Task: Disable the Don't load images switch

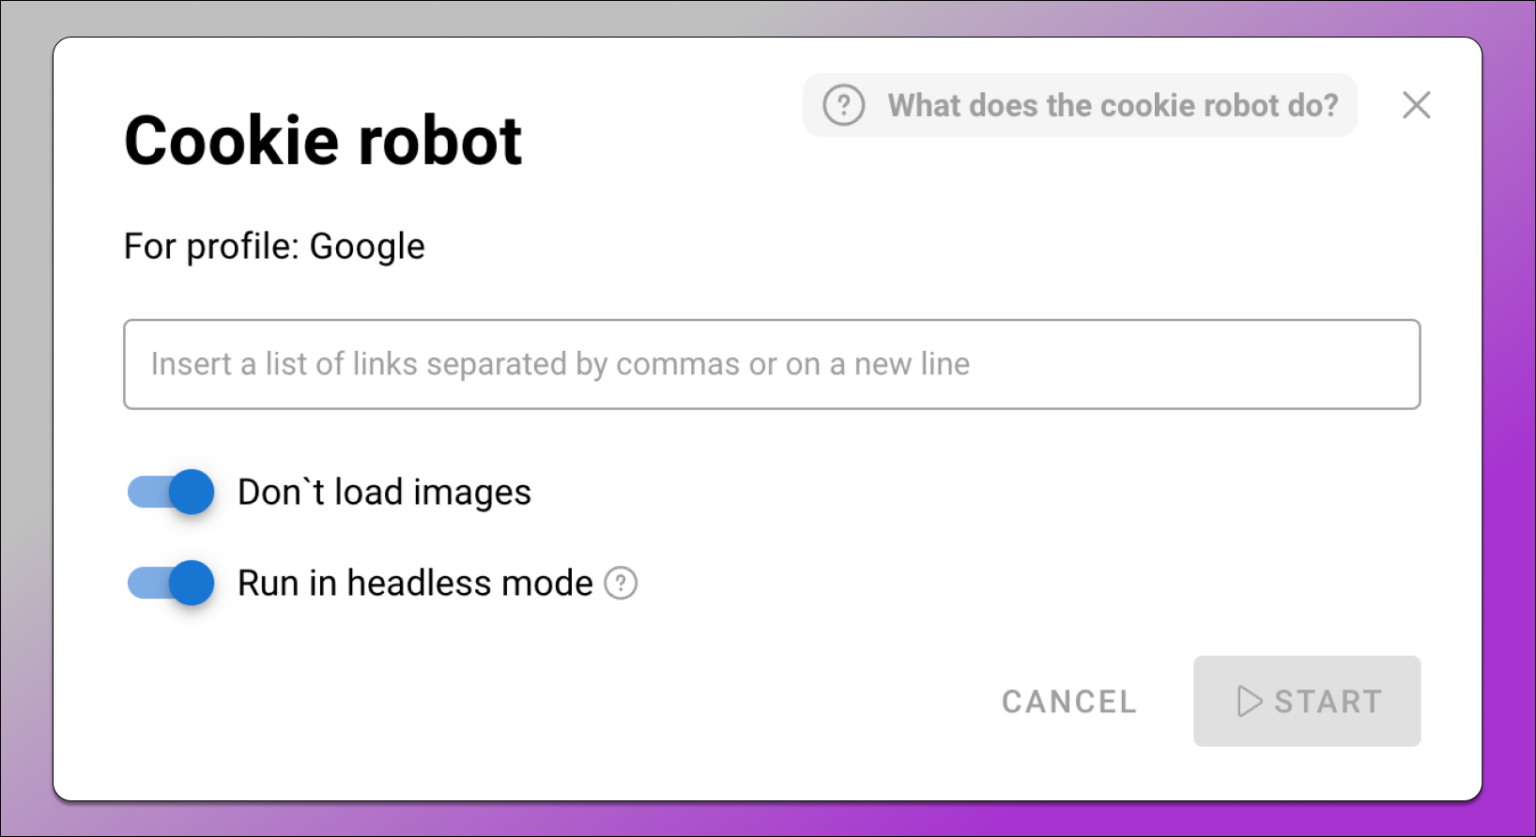Action: [x=171, y=492]
